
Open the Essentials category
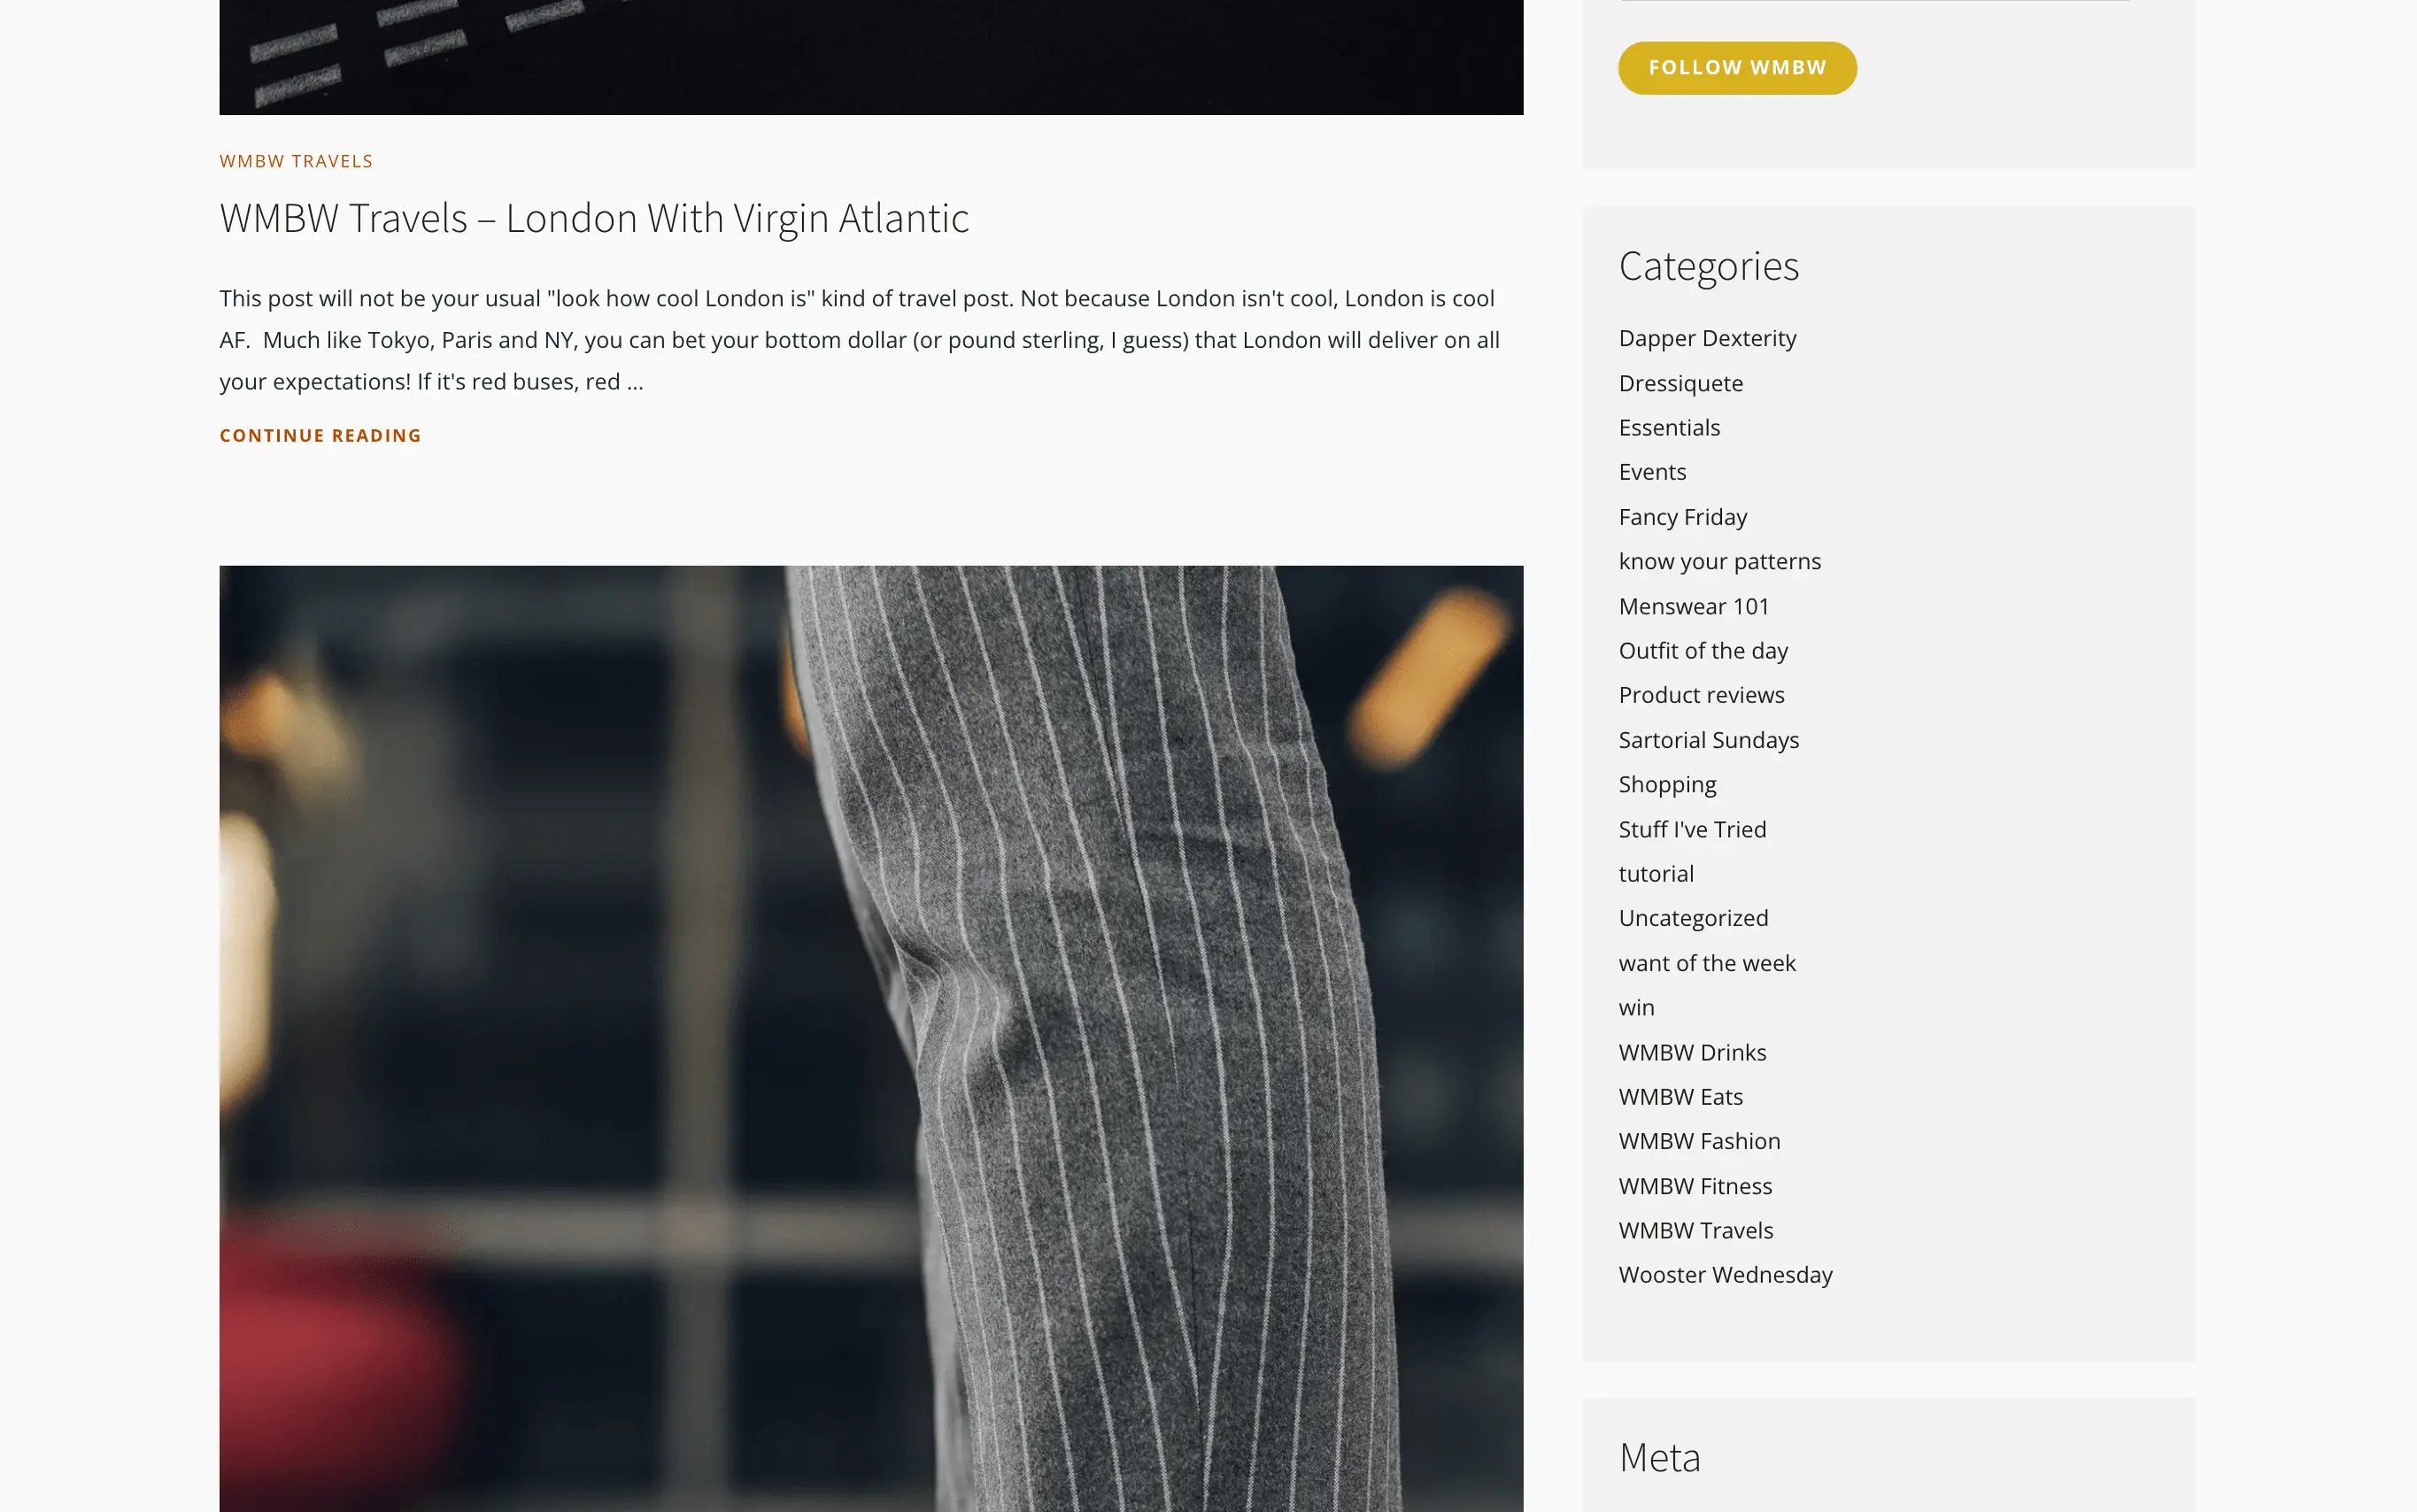pos(1668,427)
